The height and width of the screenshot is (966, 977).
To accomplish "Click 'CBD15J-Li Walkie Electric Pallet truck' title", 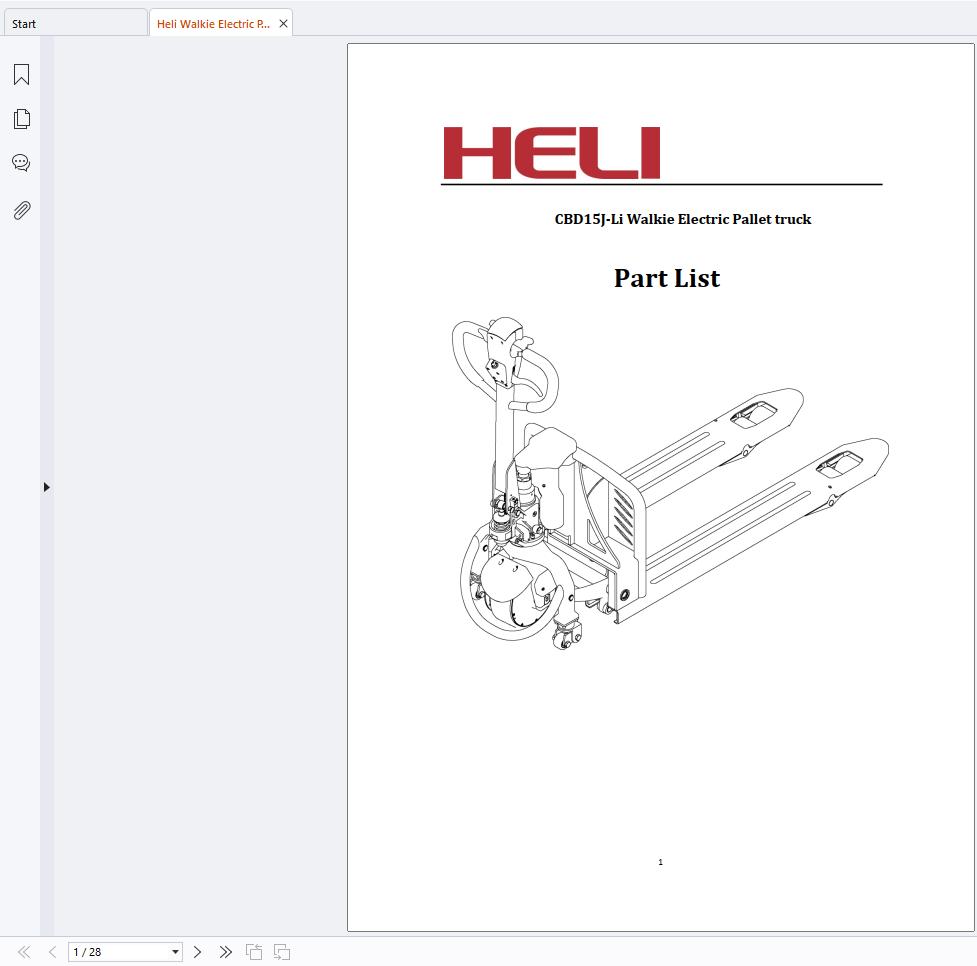I will (683, 219).
